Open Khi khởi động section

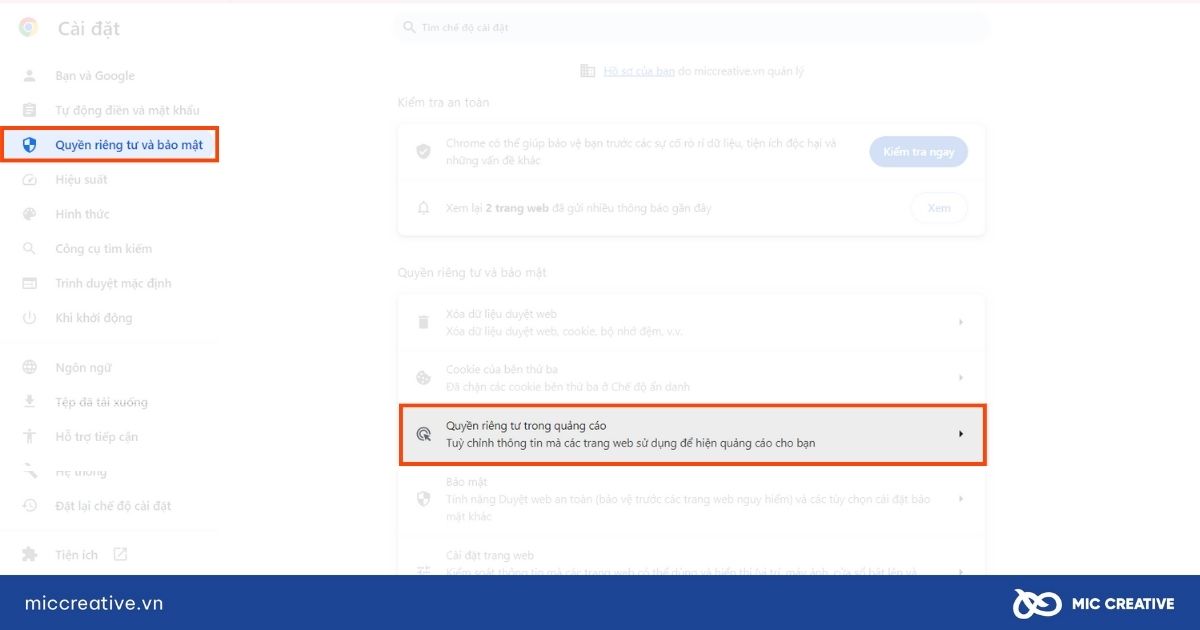coord(94,318)
